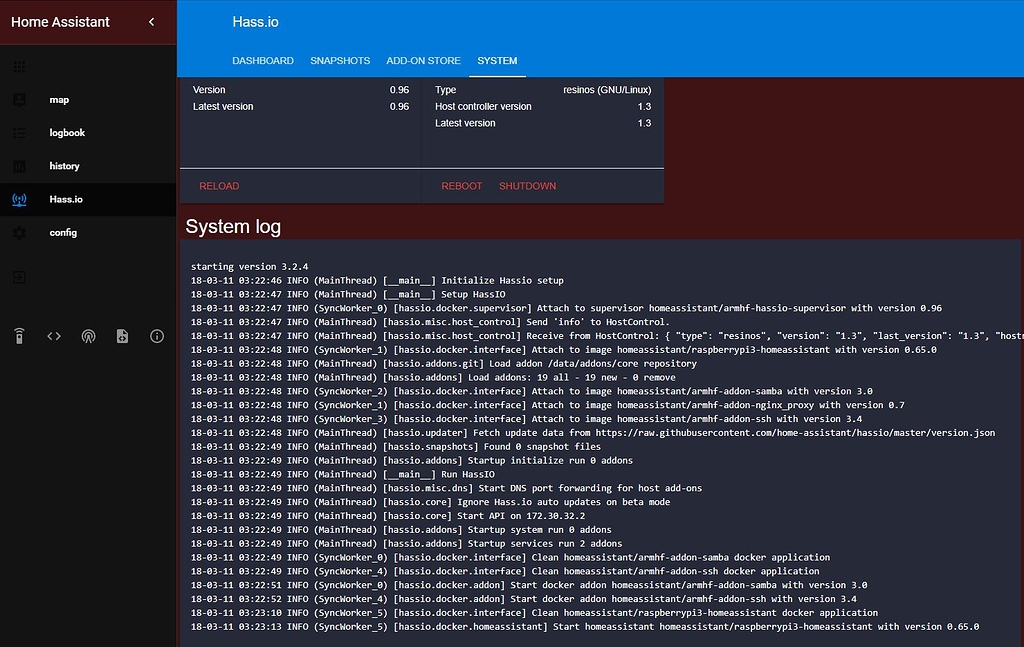Open the Services developer tool remote icon
This screenshot has height=647, width=1024.
pyautogui.click(x=19, y=337)
